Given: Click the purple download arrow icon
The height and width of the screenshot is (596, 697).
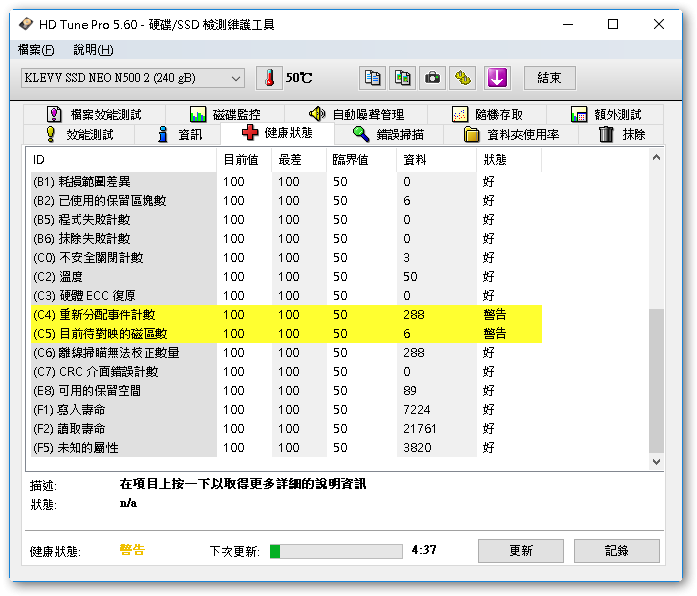Looking at the screenshot, I should click(497, 78).
